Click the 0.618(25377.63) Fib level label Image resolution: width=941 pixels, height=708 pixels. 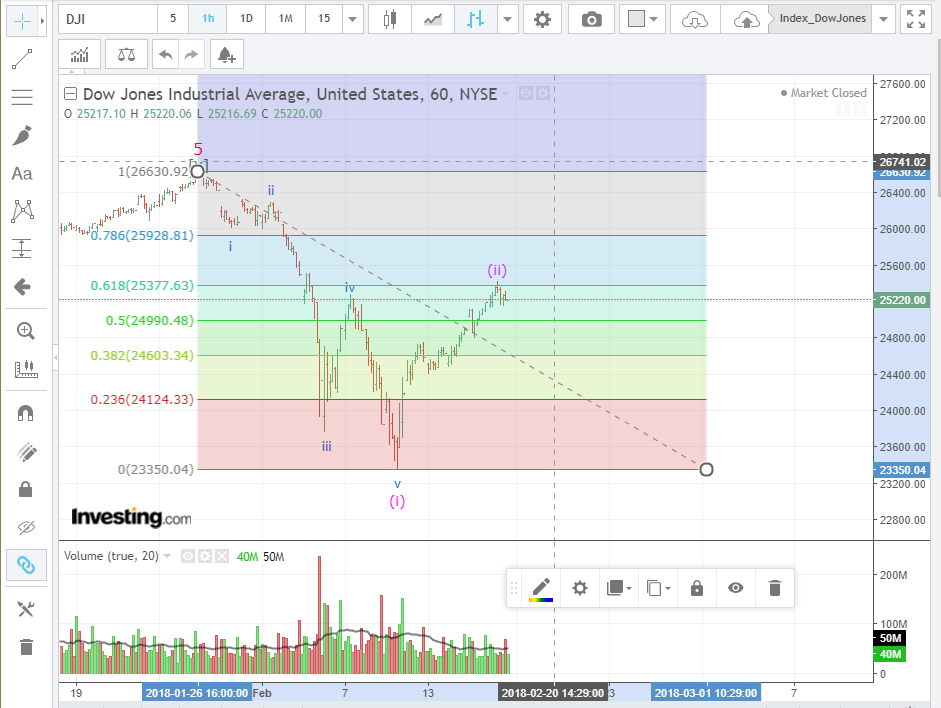tap(142, 286)
